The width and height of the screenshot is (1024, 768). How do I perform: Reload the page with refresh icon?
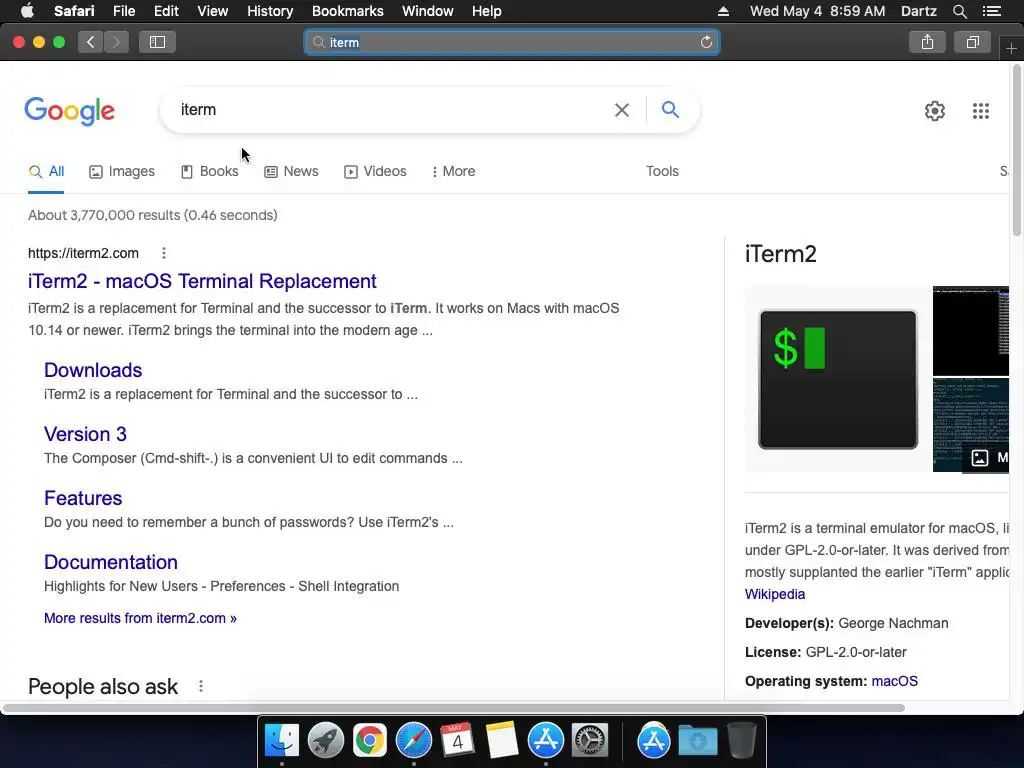(706, 42)
